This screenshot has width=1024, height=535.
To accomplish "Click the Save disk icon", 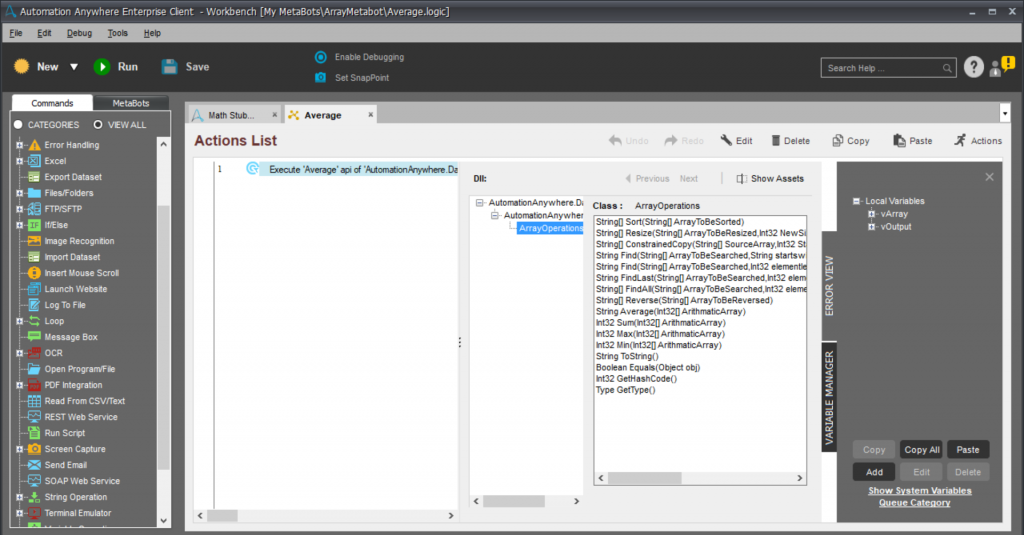I will point(170,67).
